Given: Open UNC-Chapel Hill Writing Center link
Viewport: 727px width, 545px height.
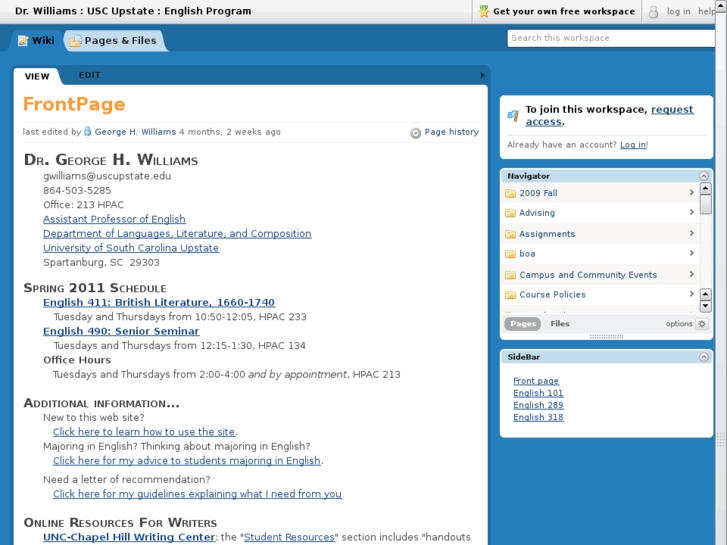Looking at the screenshot, I should coord(129,537).
